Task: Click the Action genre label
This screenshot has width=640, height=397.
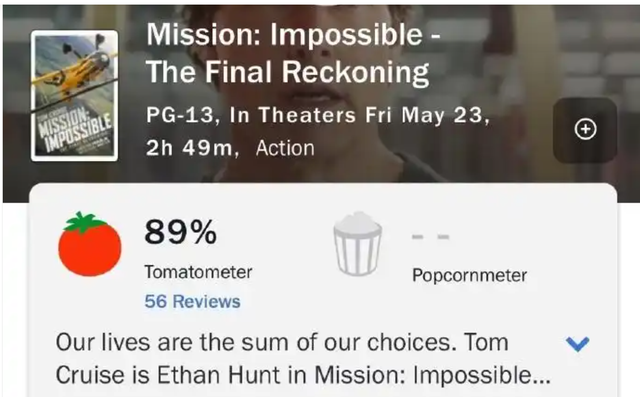Action: pos(285,148)
